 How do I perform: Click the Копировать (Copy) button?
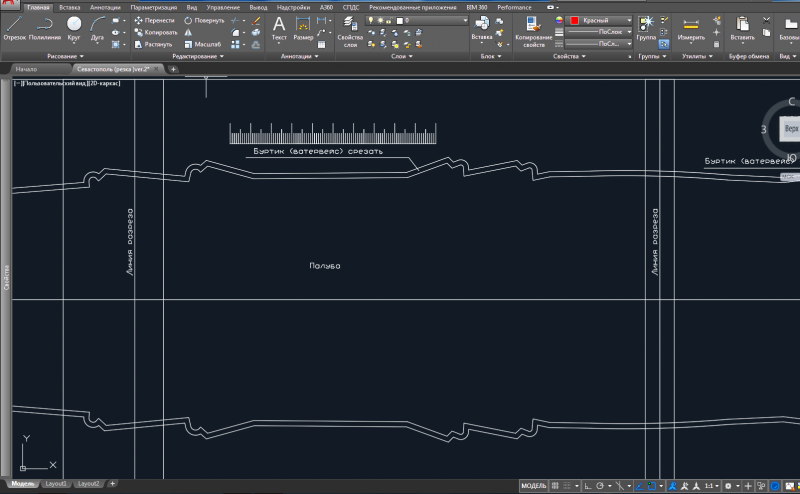click(155, 32)
